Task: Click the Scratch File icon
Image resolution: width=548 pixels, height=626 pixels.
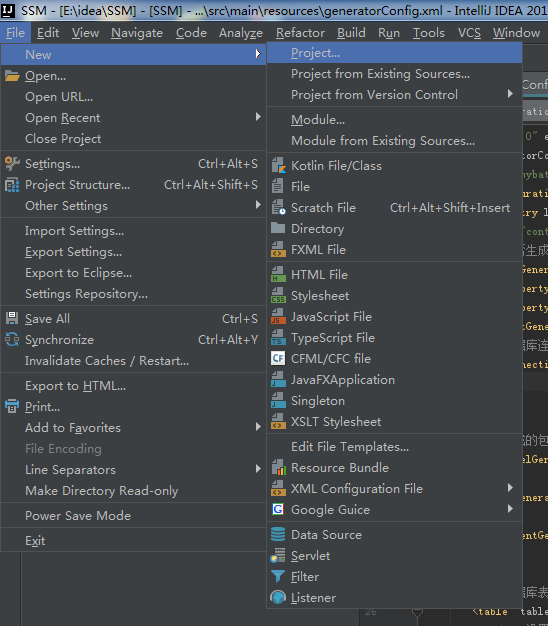Action: click(x=278, y=207)
